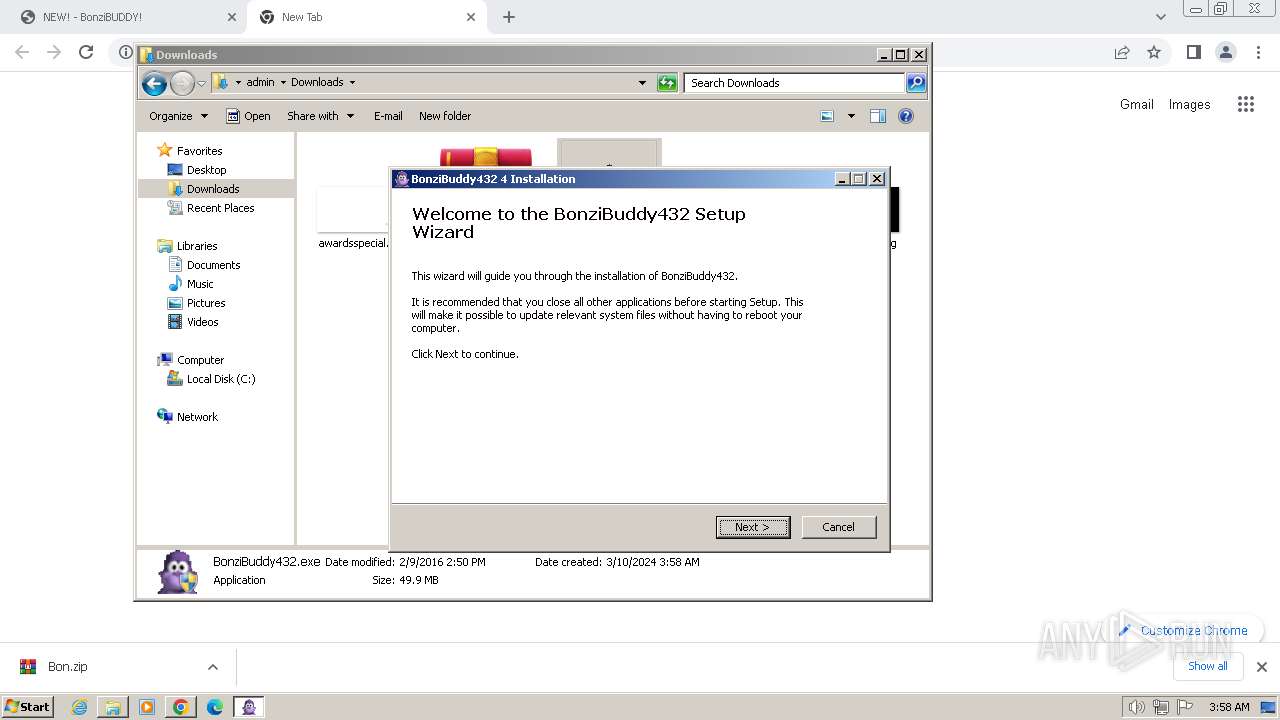
Task: Bookmark this page with the star
Action: coord(1154,52)
